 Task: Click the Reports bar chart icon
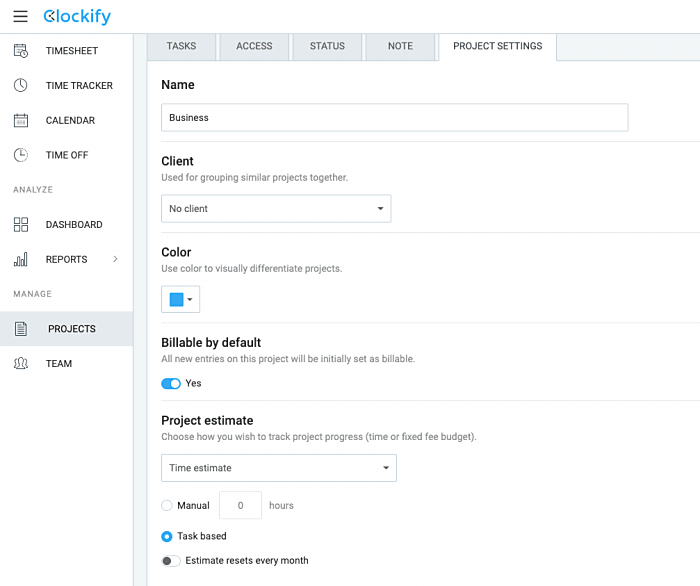click(21, 260)
